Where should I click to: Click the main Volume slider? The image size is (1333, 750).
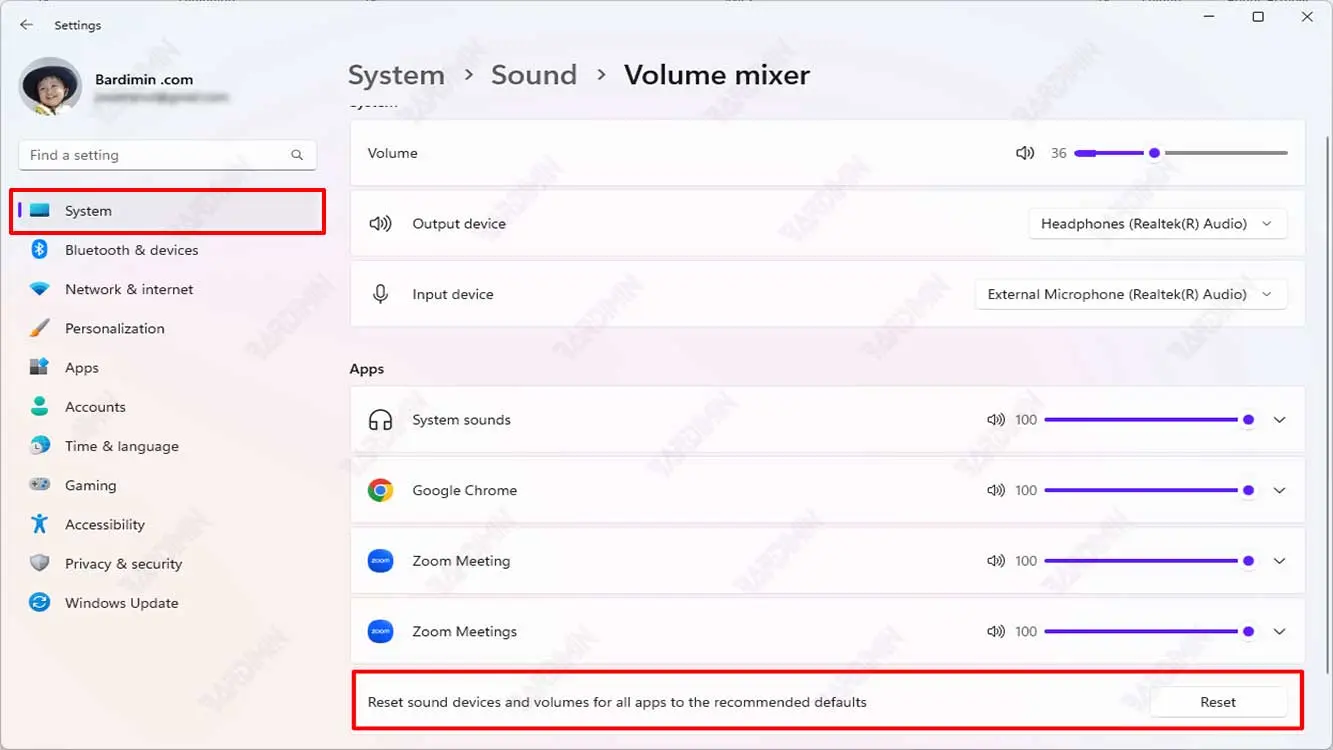(x=1180, y=153)
